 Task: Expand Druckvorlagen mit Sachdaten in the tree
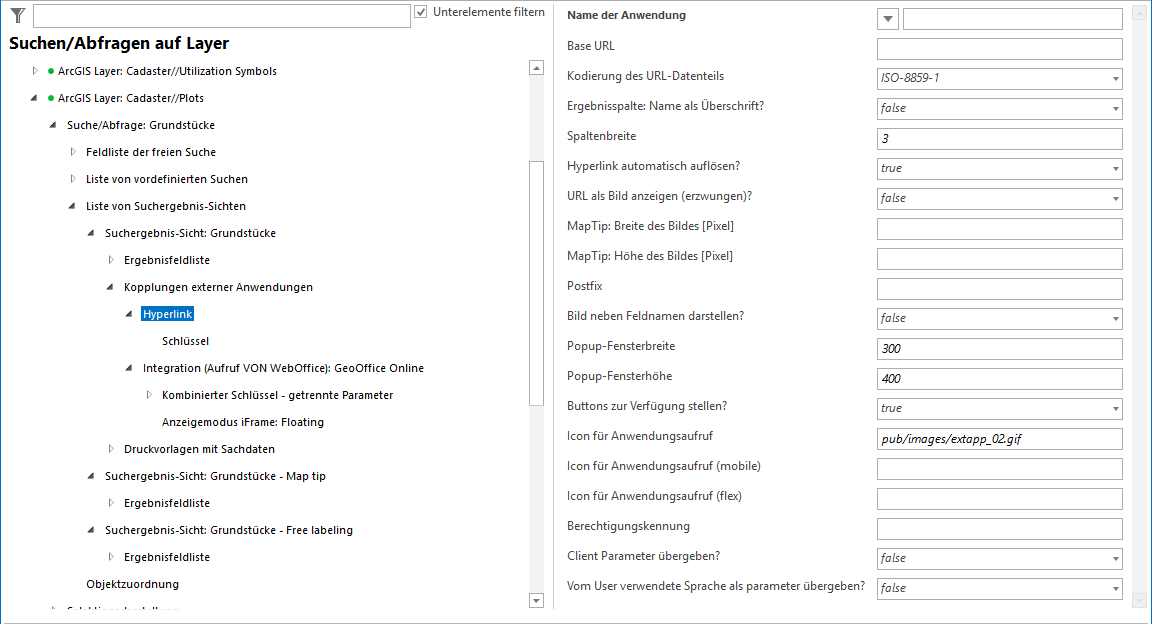[110, 448]
